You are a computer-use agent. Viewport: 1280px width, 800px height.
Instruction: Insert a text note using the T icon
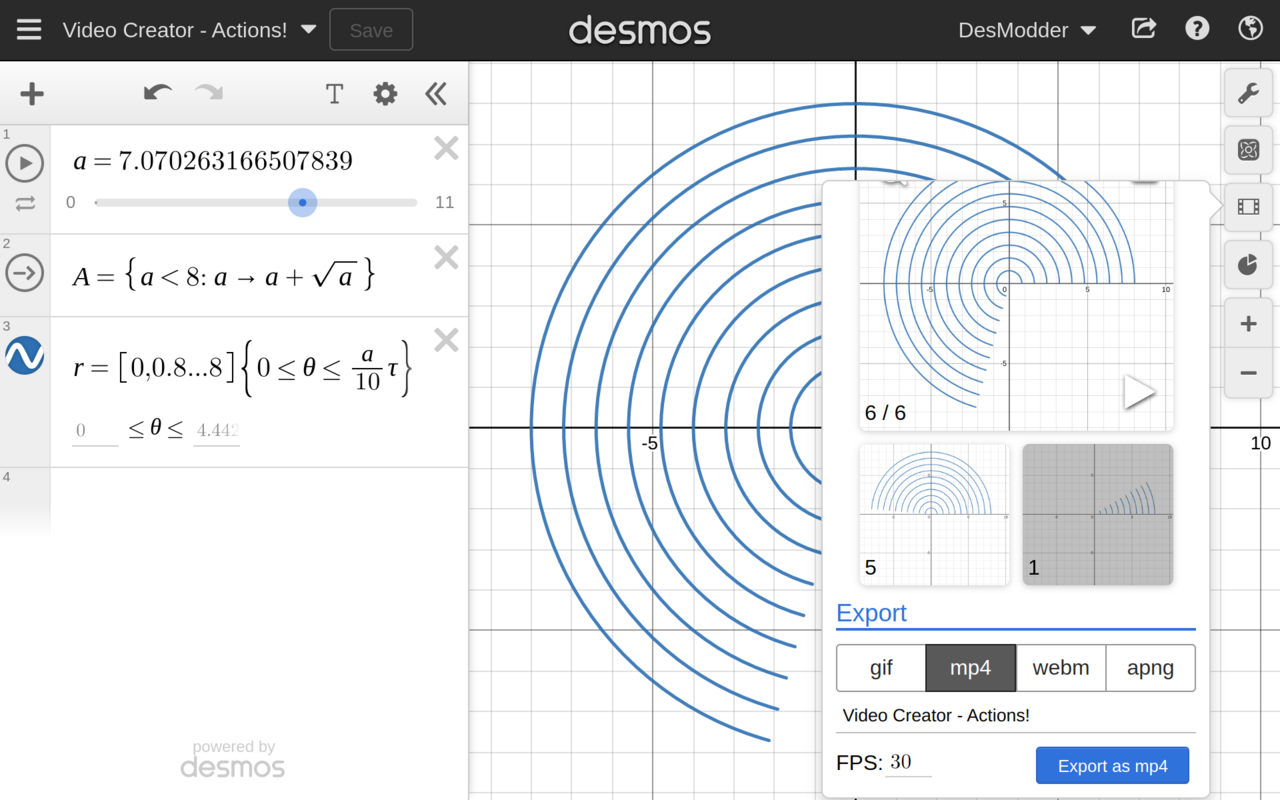point(334,93)
